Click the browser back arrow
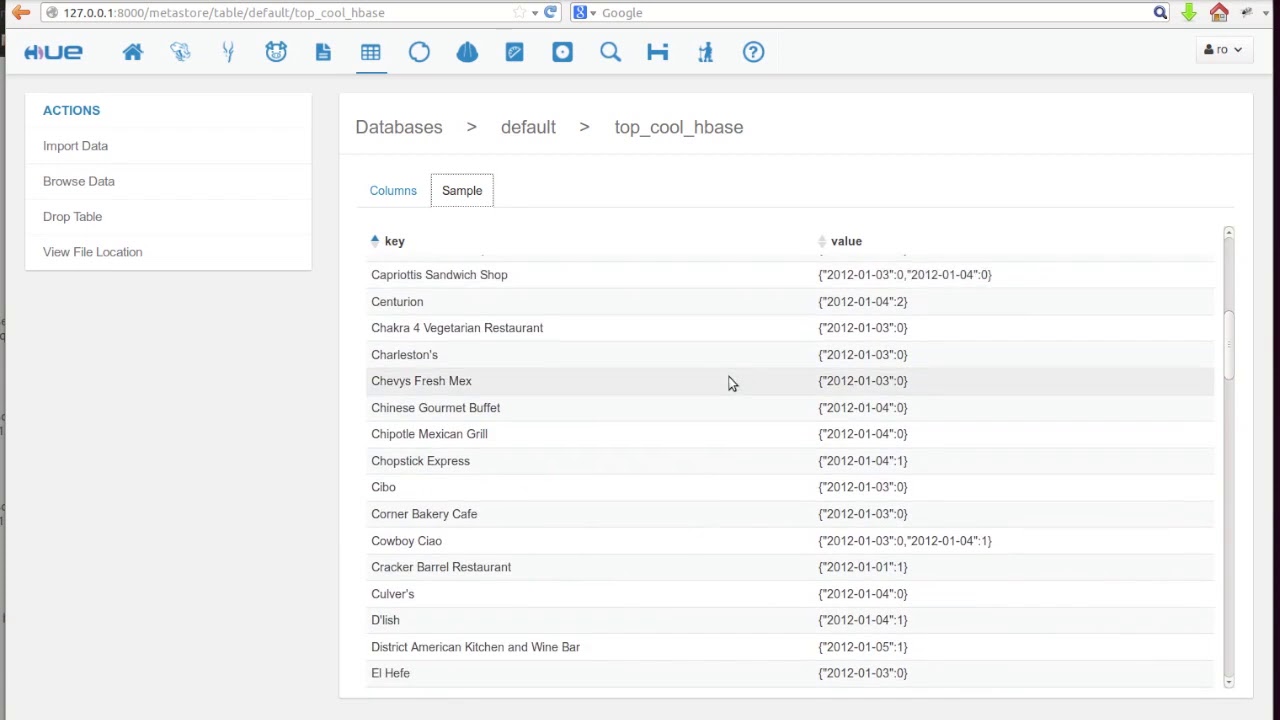1280x720 pixels. [20, 13]
